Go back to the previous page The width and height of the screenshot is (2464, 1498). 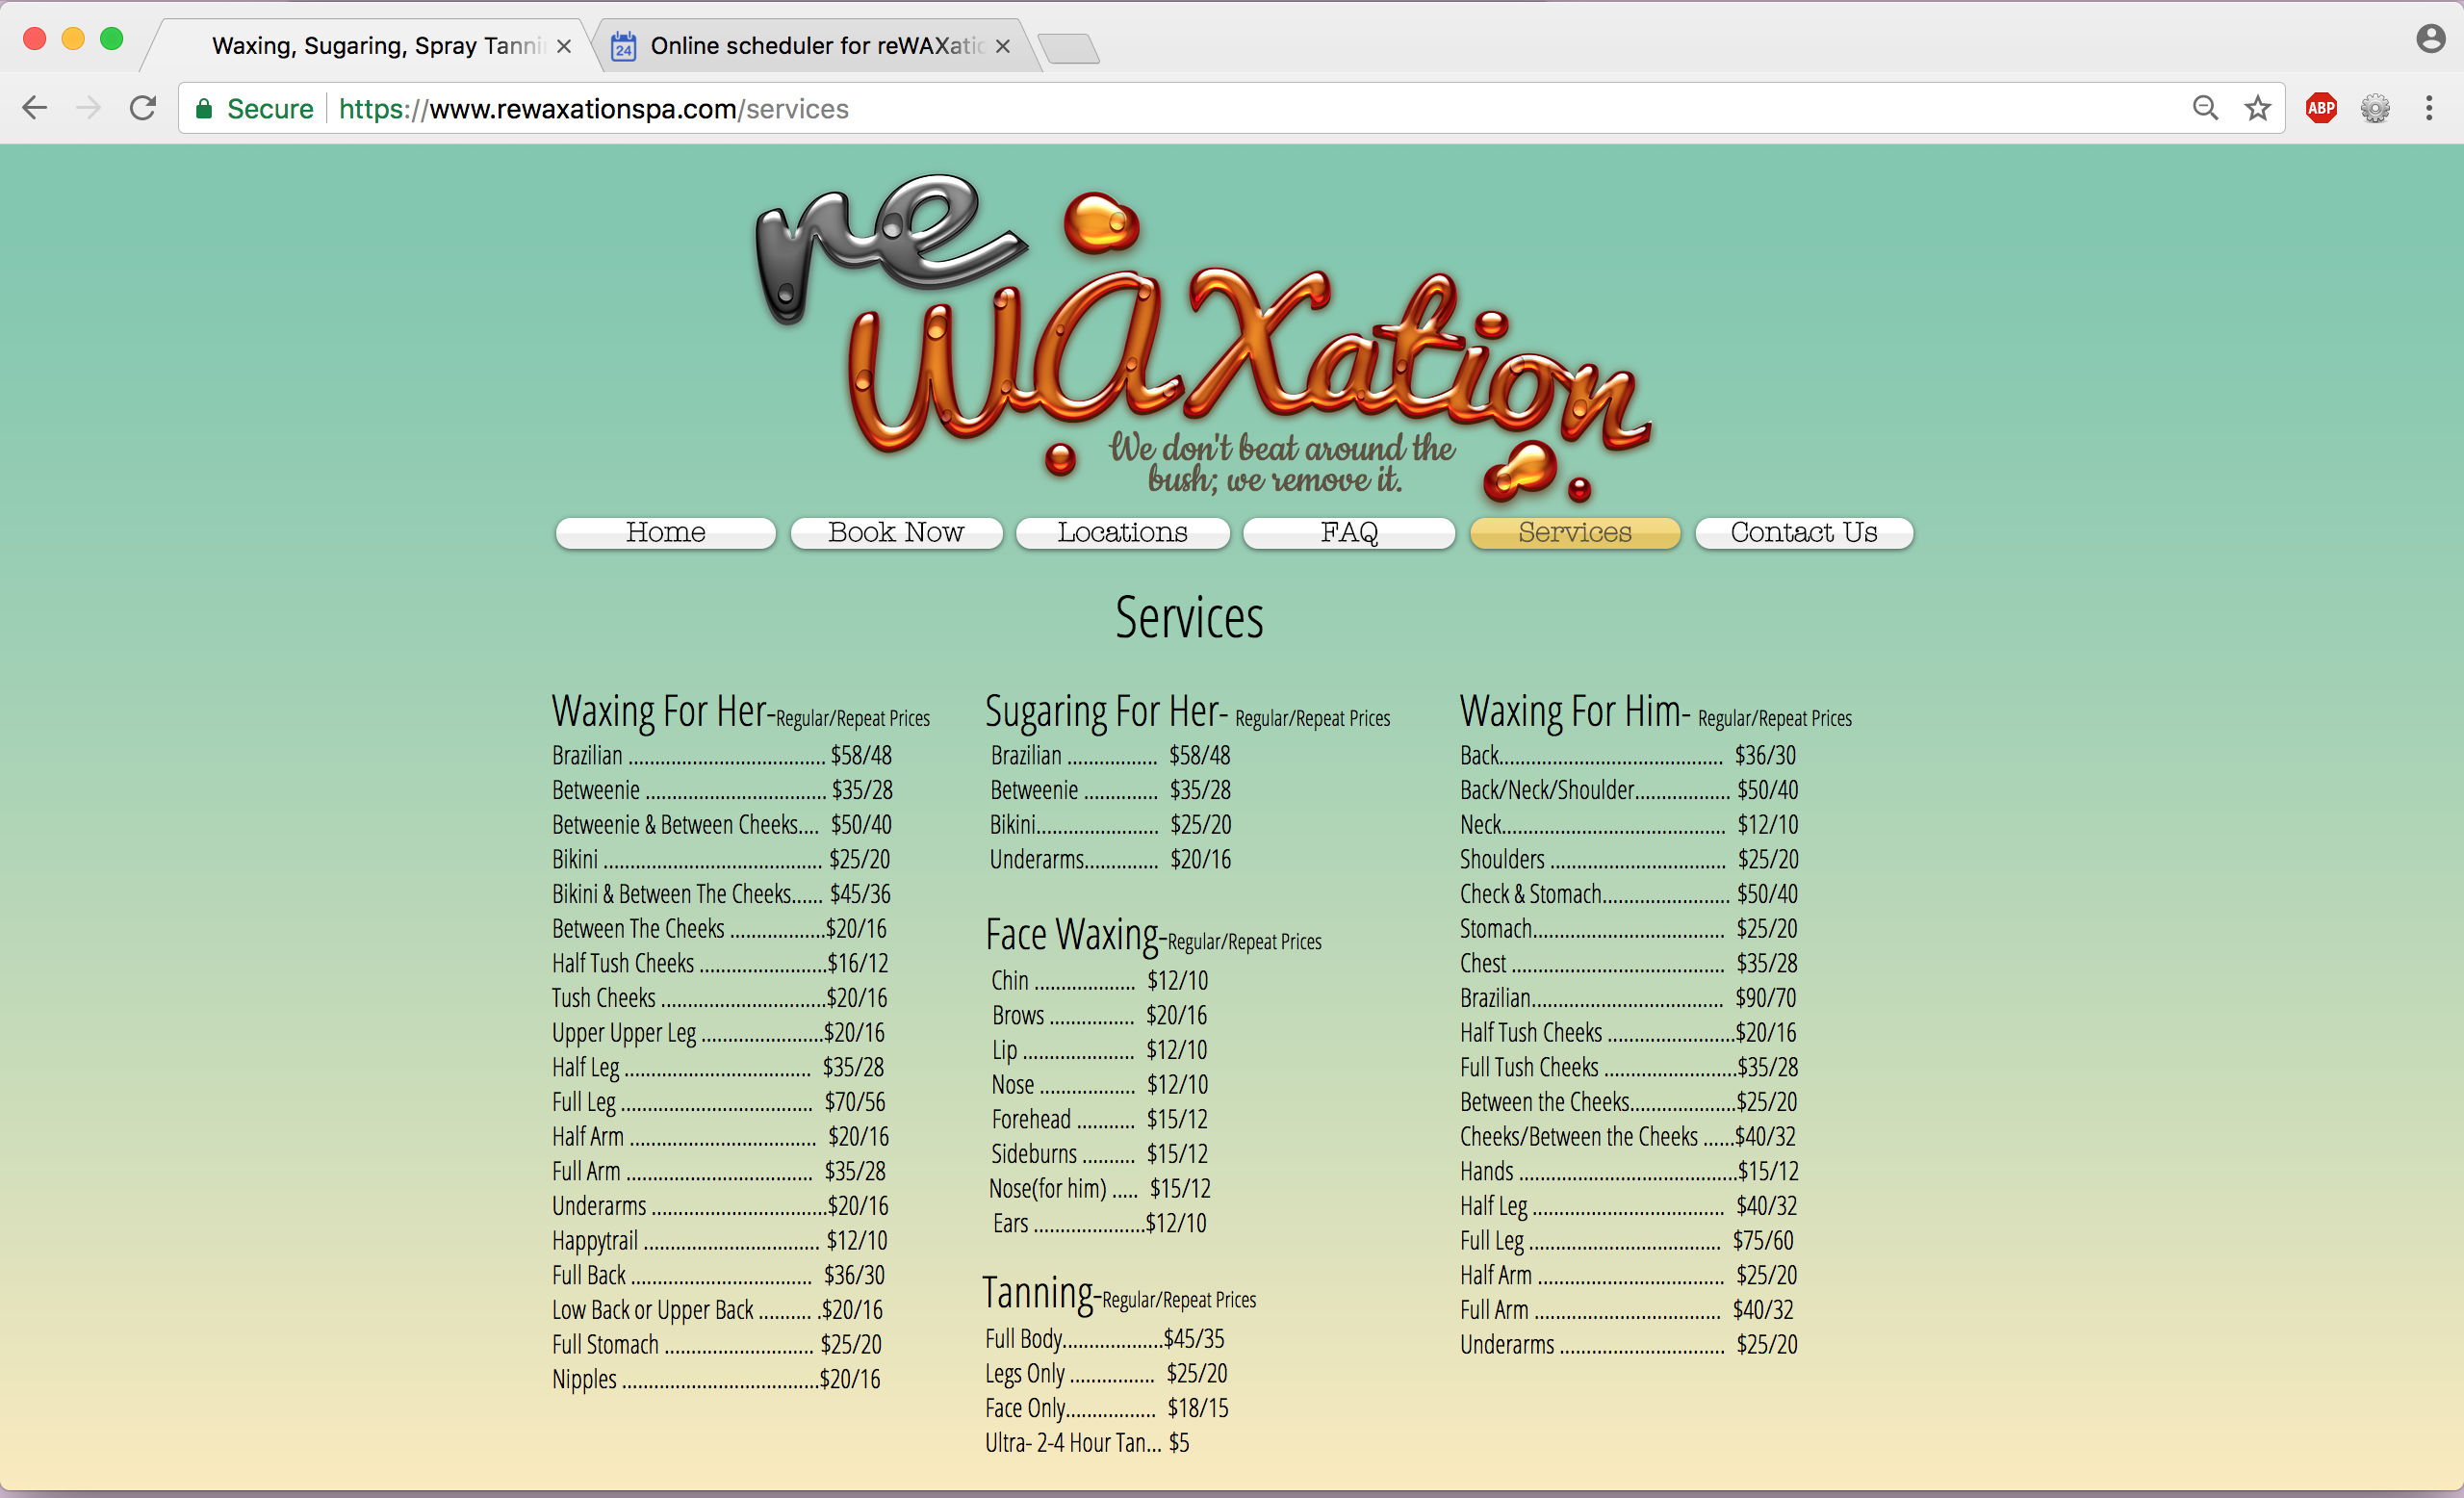[35, 108]
